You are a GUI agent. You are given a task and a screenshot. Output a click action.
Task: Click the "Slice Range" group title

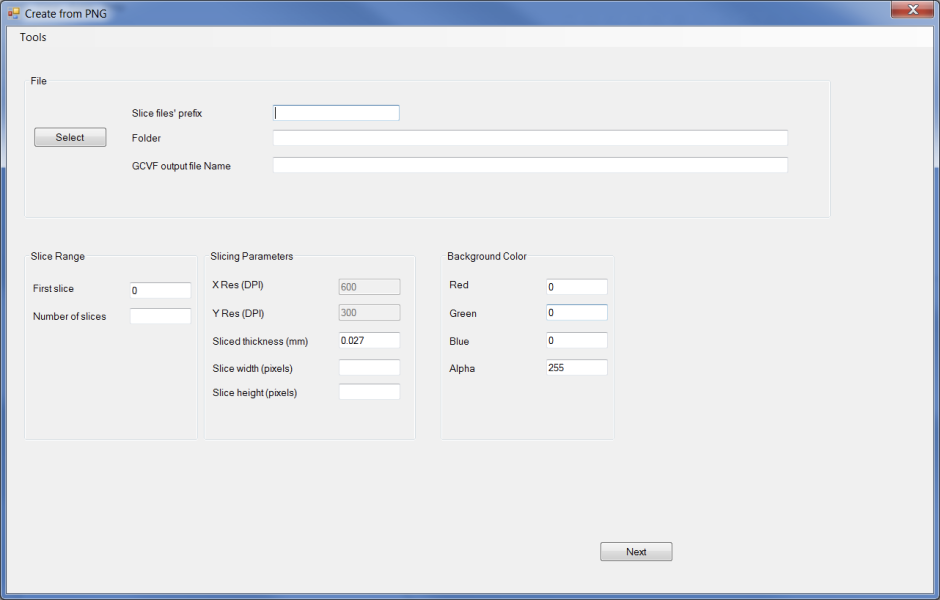coord(58,256)
